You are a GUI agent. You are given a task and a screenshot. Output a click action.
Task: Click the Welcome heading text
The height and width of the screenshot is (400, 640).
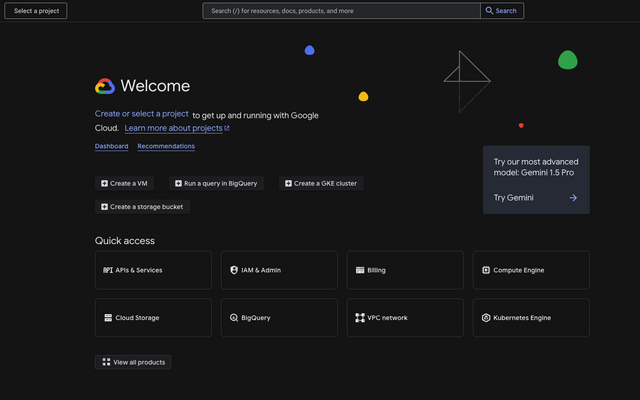click(155, 86)
